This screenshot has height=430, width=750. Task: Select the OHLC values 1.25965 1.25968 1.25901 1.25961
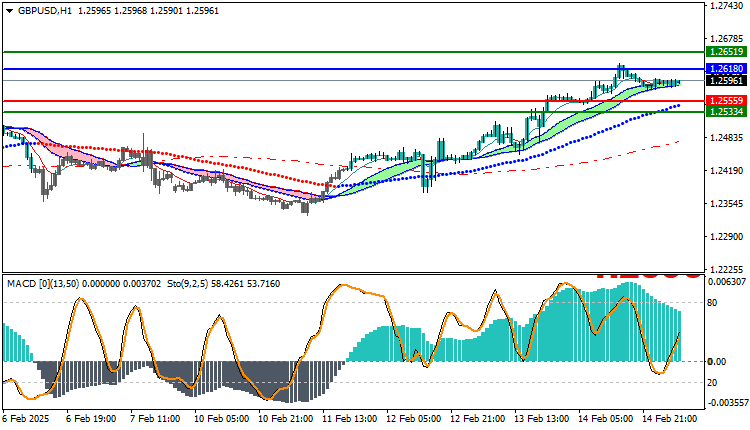tap(148, 11)
